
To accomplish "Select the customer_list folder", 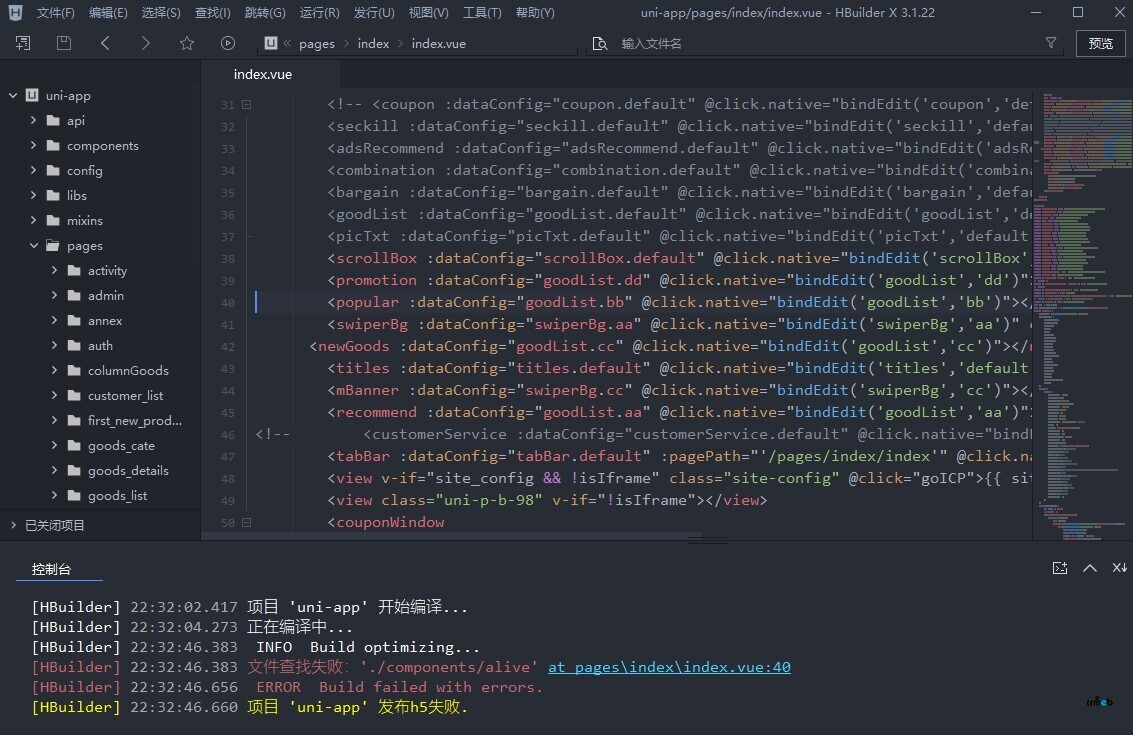I will (x=125, y=395).
